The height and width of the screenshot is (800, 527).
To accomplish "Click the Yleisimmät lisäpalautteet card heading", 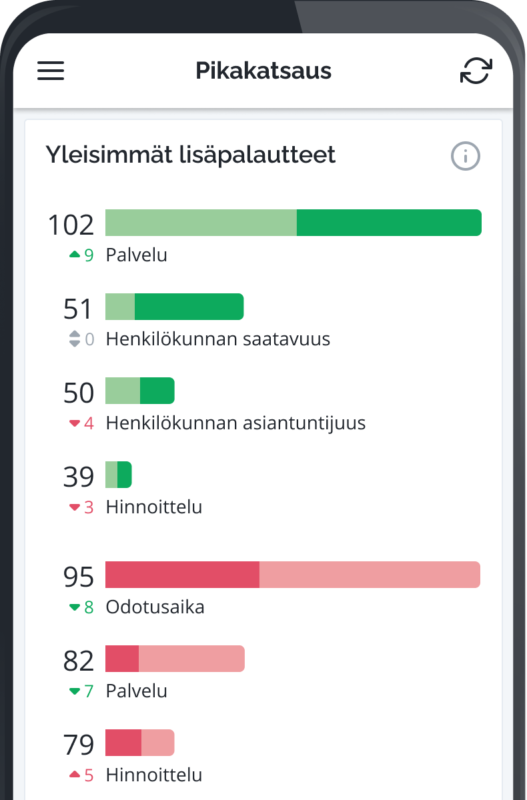I will (x=190, y=155).
